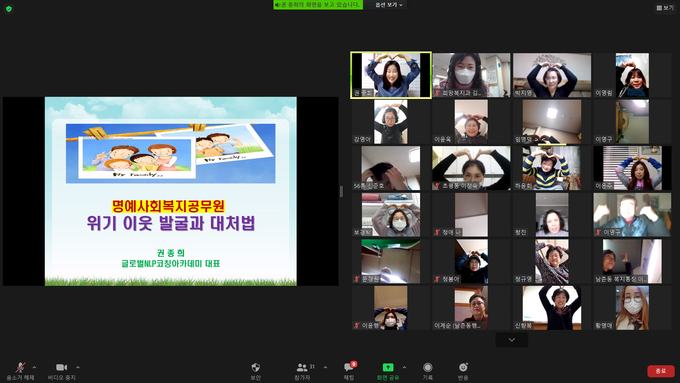Start recording with the 기록 icon
The image size is (680, 383).
(x=428, y=367)
